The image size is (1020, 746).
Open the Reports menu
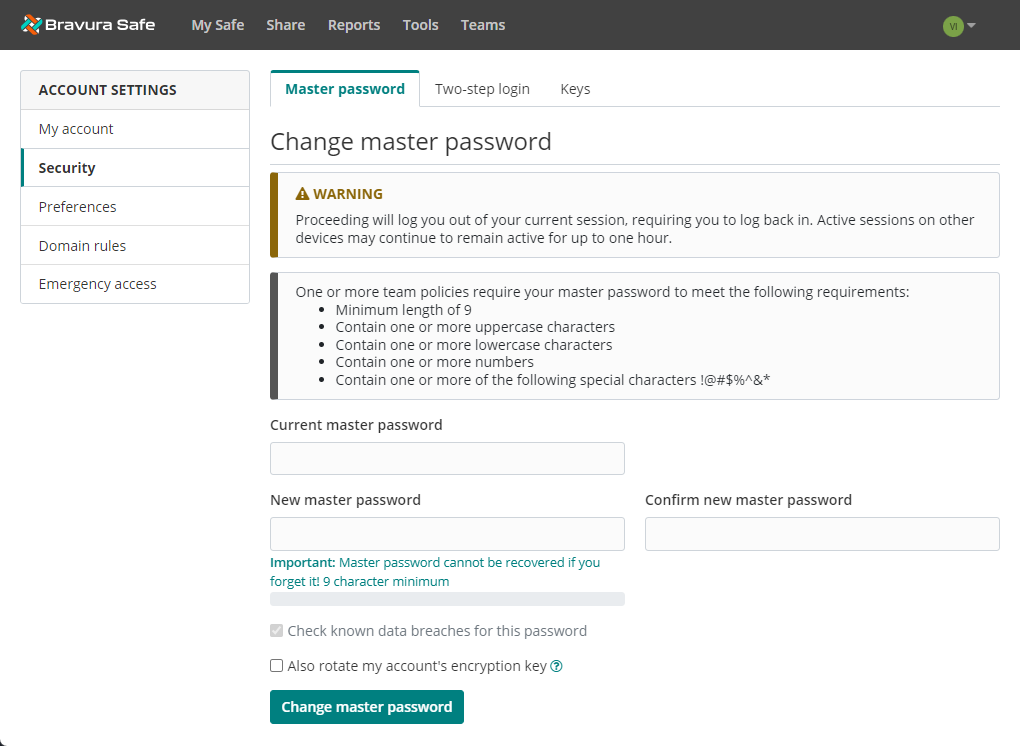[x=353, y=24]
